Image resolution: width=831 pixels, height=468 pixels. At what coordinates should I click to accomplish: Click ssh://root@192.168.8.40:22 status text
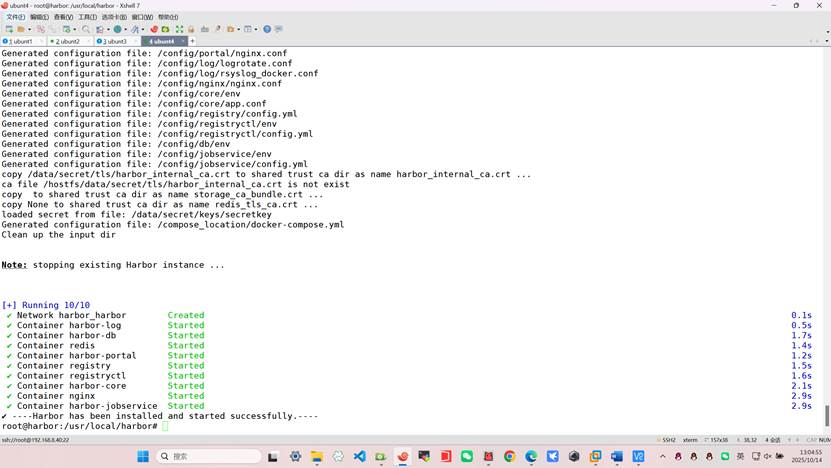pyautogui.click(x=36, y=440)
